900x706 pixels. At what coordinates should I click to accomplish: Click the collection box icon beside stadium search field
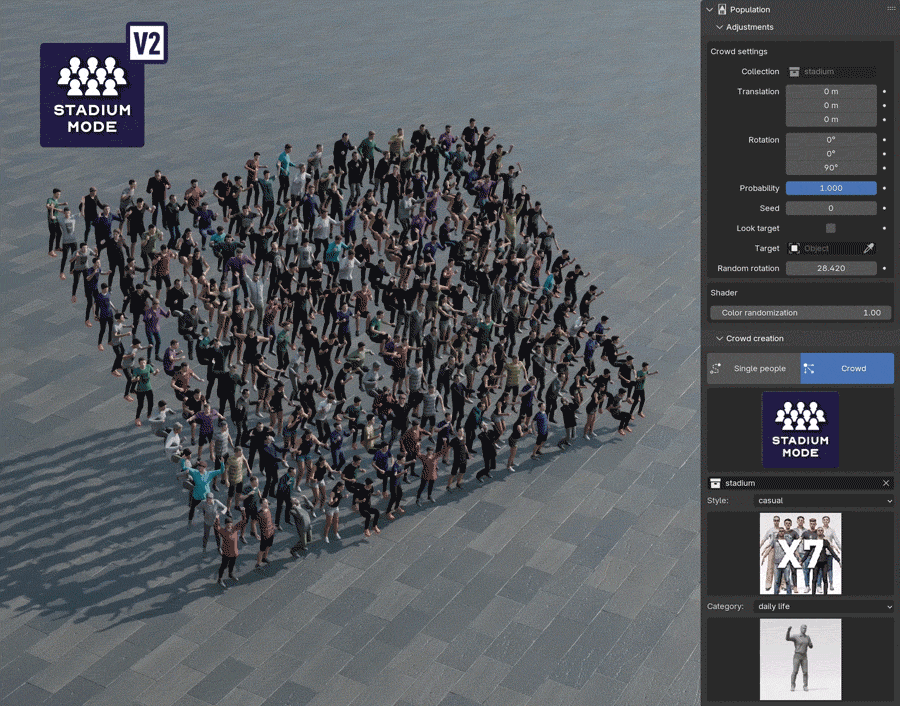715,483
